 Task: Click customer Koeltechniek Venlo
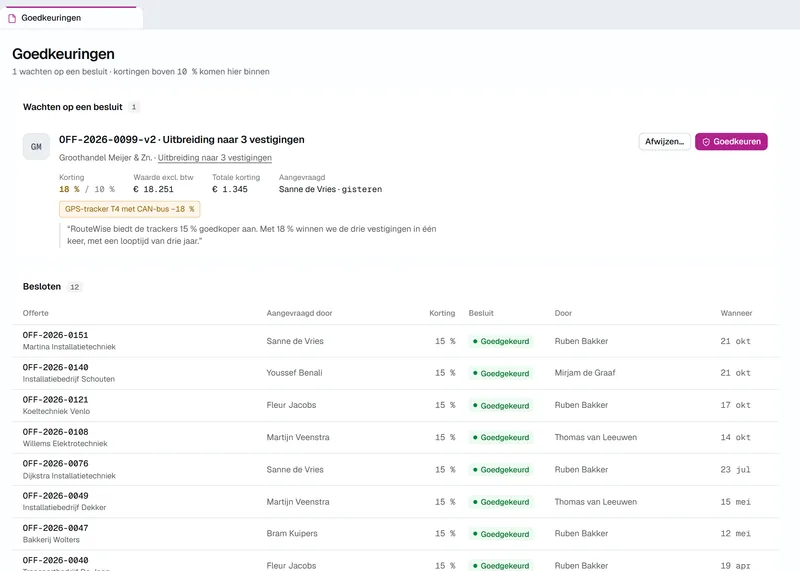click(57, 411)
